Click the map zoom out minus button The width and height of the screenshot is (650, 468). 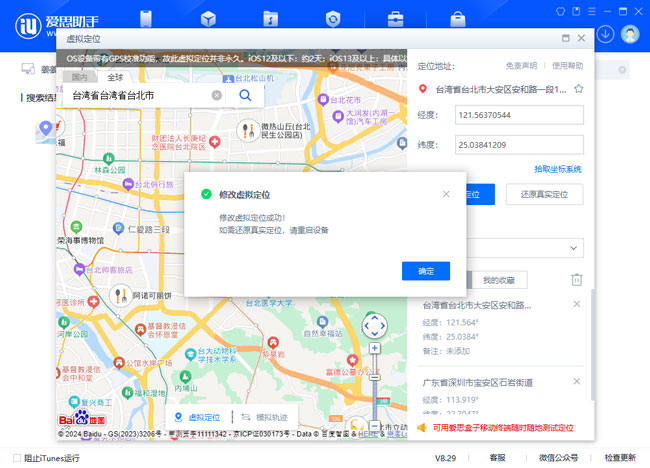(x=374, y=426)
